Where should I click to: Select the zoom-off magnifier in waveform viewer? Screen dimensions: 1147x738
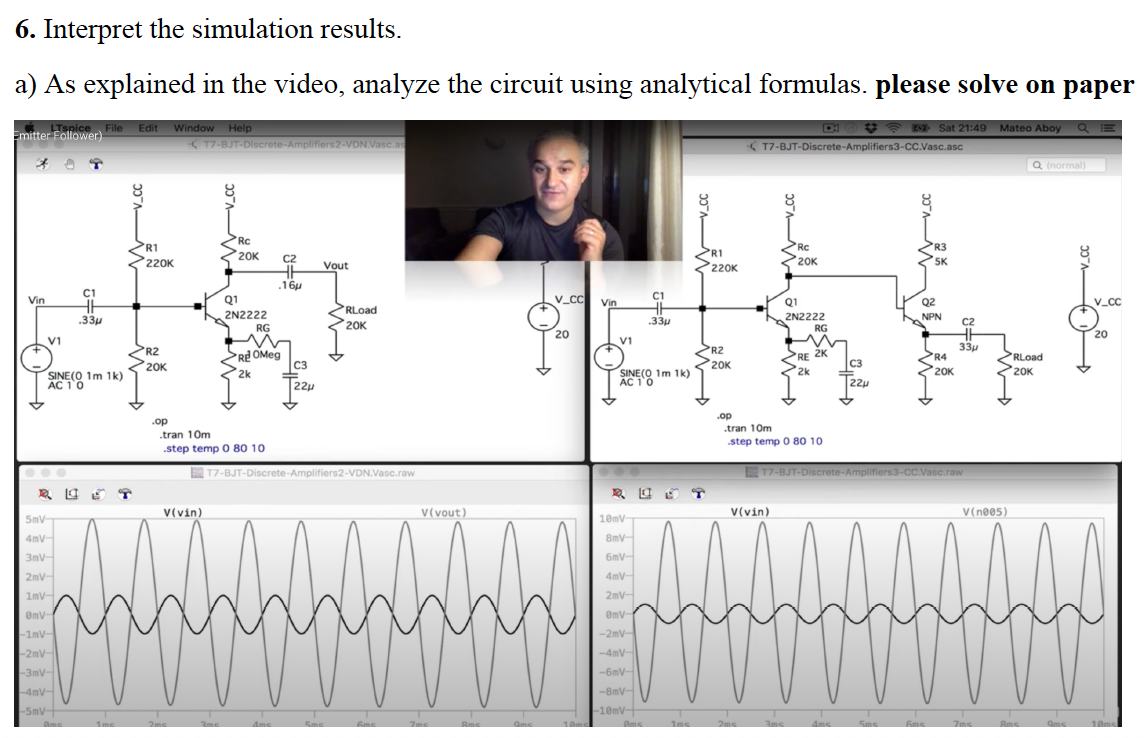click(x=45, y=494)
